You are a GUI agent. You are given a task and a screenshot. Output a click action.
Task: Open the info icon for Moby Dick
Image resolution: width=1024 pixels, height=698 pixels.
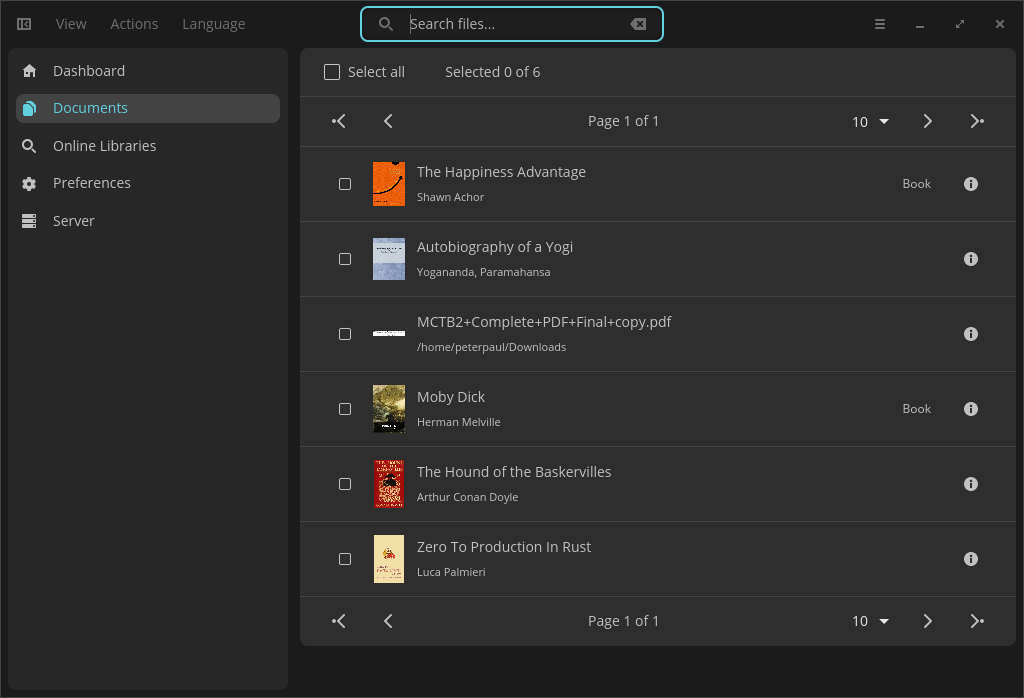(971, 409)
